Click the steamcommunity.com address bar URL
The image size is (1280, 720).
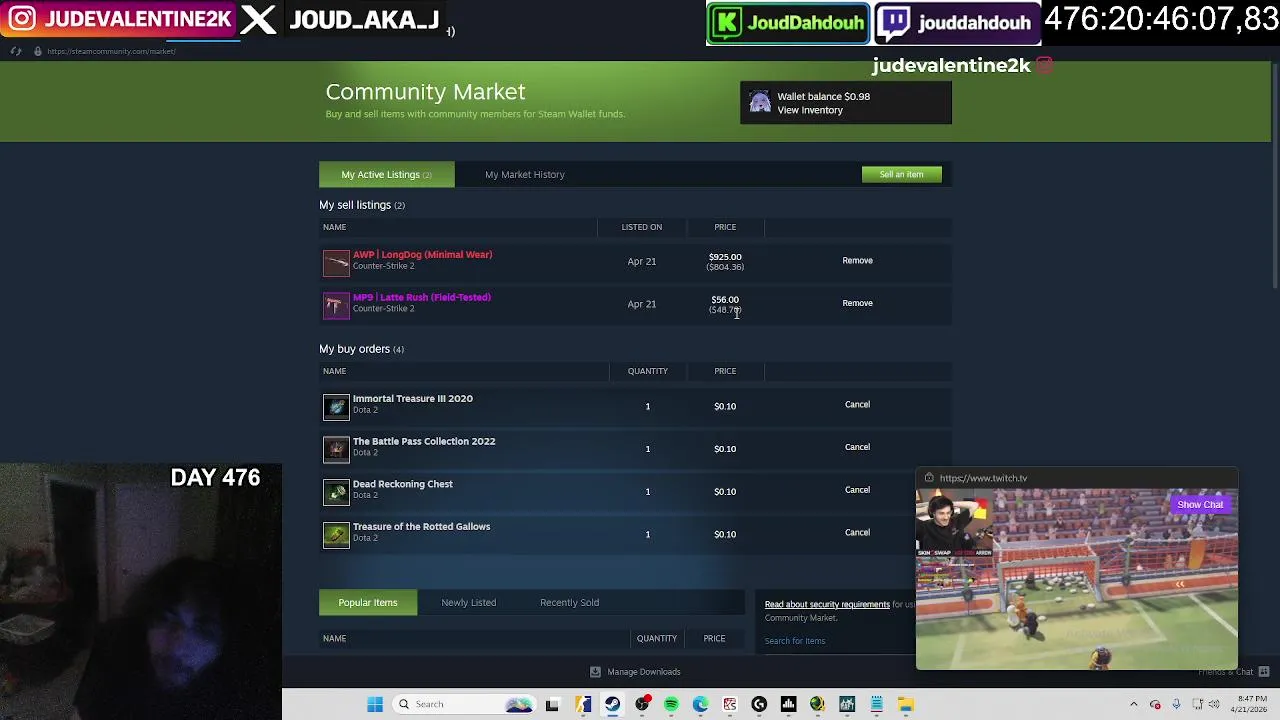click(111, 51)
